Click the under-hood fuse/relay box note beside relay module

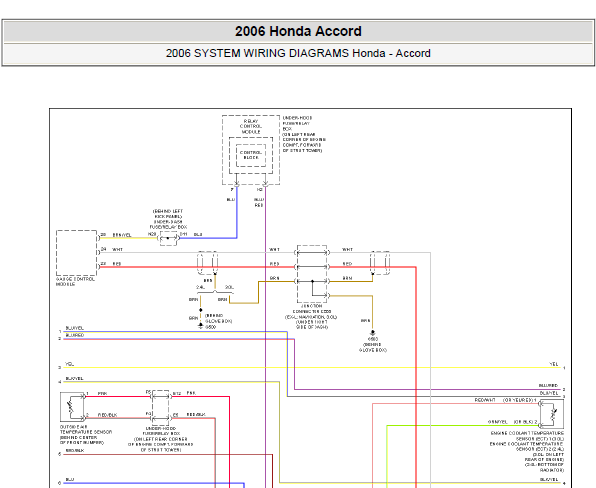[x=304, y=134]
